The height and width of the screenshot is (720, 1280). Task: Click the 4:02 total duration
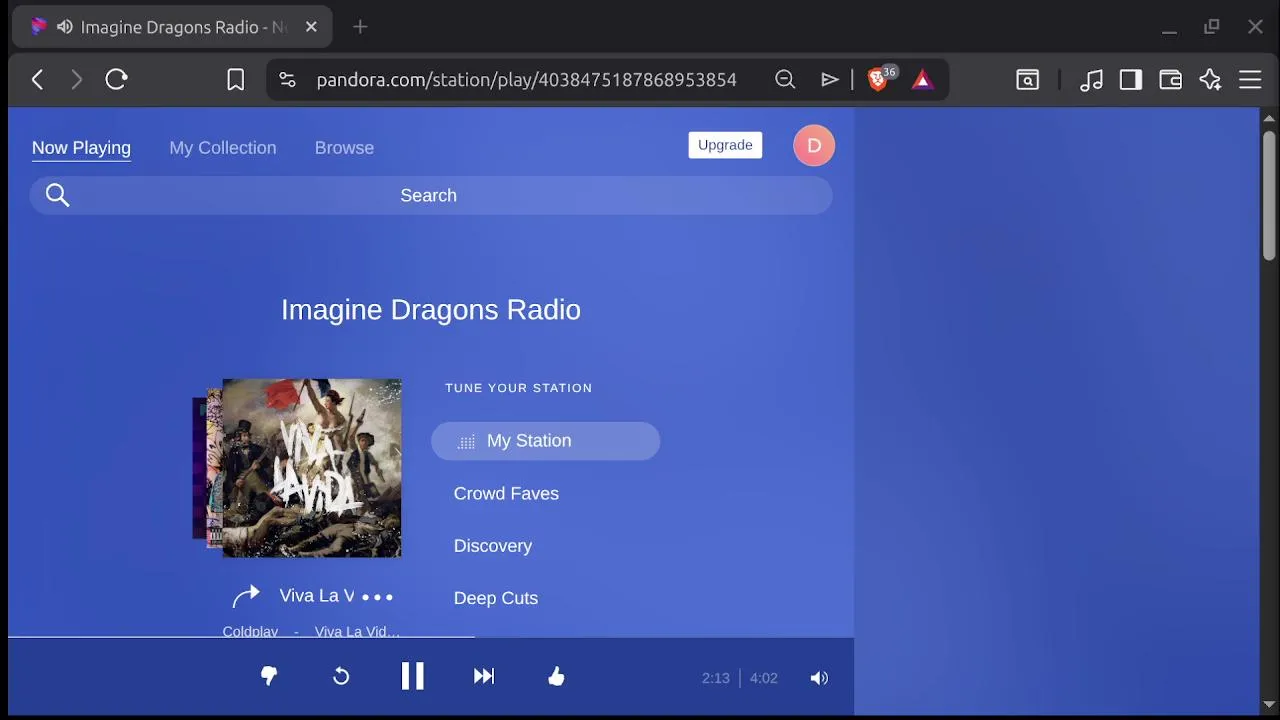(x=763, y=678)
